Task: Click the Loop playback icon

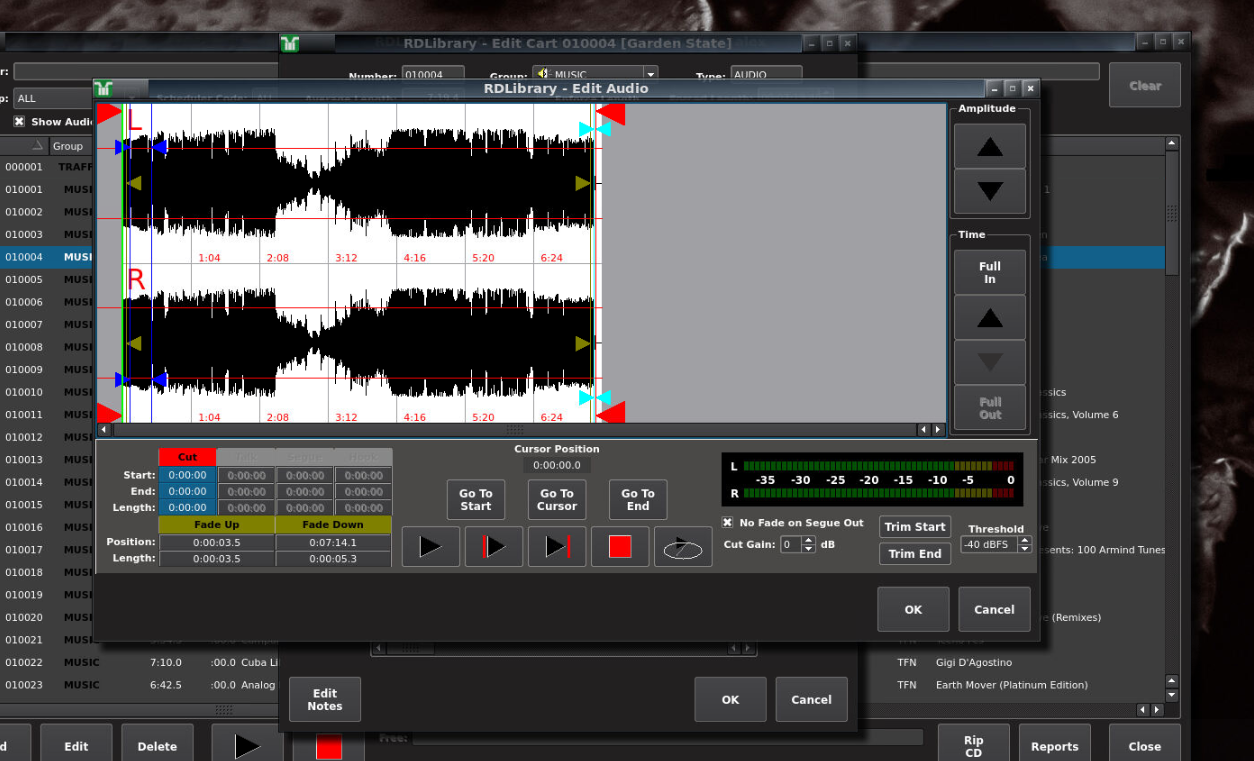Action: pyautogui.click(x=683, y=546)
